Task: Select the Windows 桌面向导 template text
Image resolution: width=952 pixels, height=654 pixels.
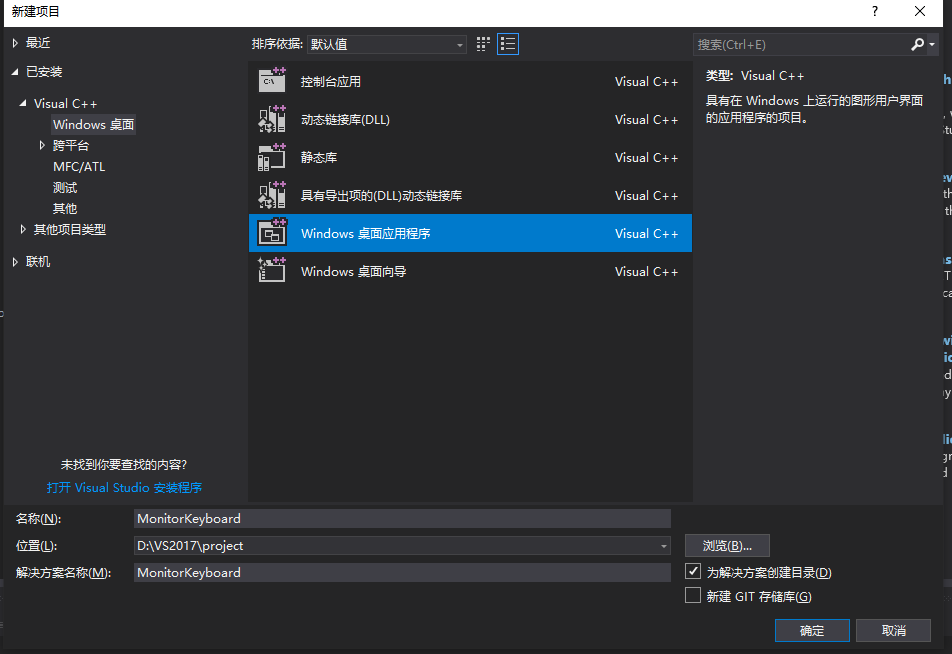Action: click(354, 271)
